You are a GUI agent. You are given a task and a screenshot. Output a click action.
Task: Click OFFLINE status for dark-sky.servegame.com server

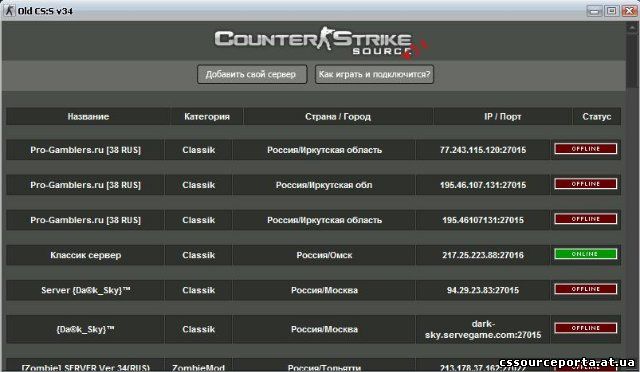(585, 328)
